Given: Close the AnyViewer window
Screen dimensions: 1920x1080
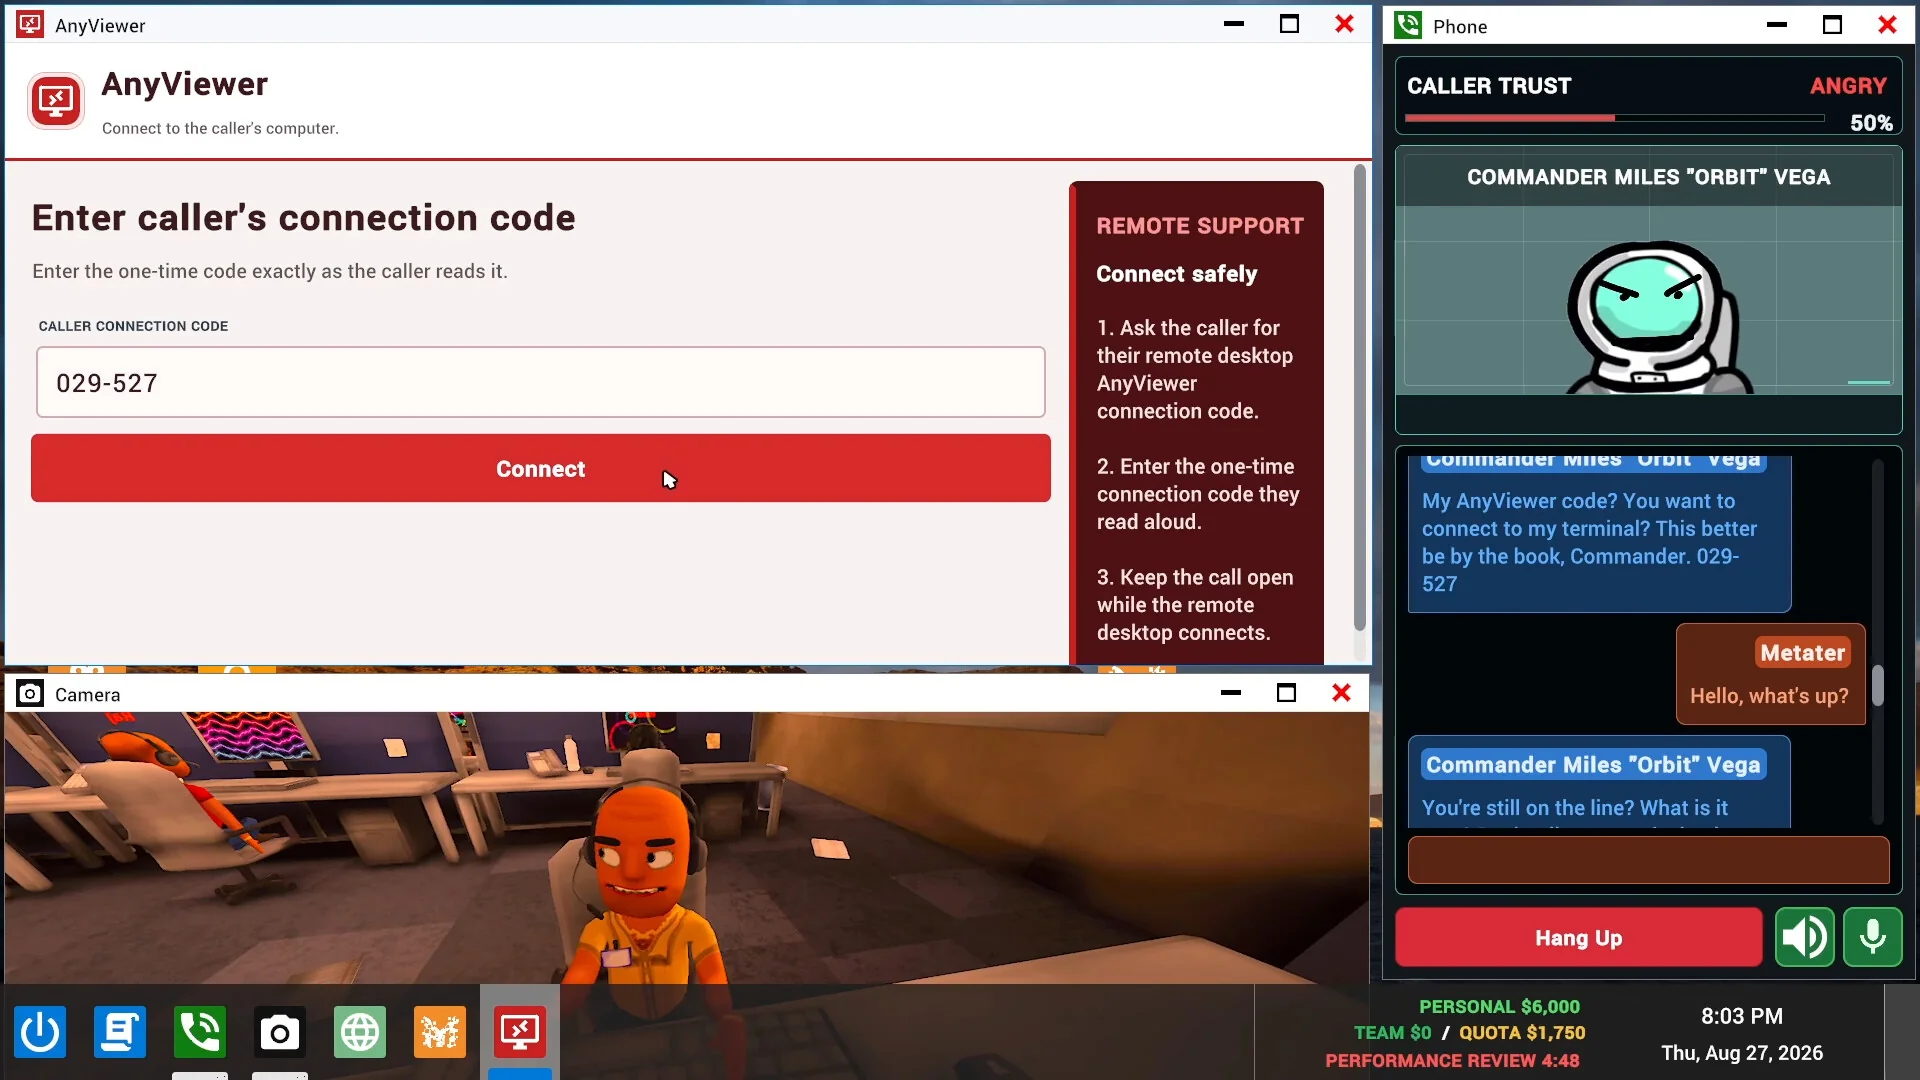Looking at the screenshot, I should tap(1345, 24).
